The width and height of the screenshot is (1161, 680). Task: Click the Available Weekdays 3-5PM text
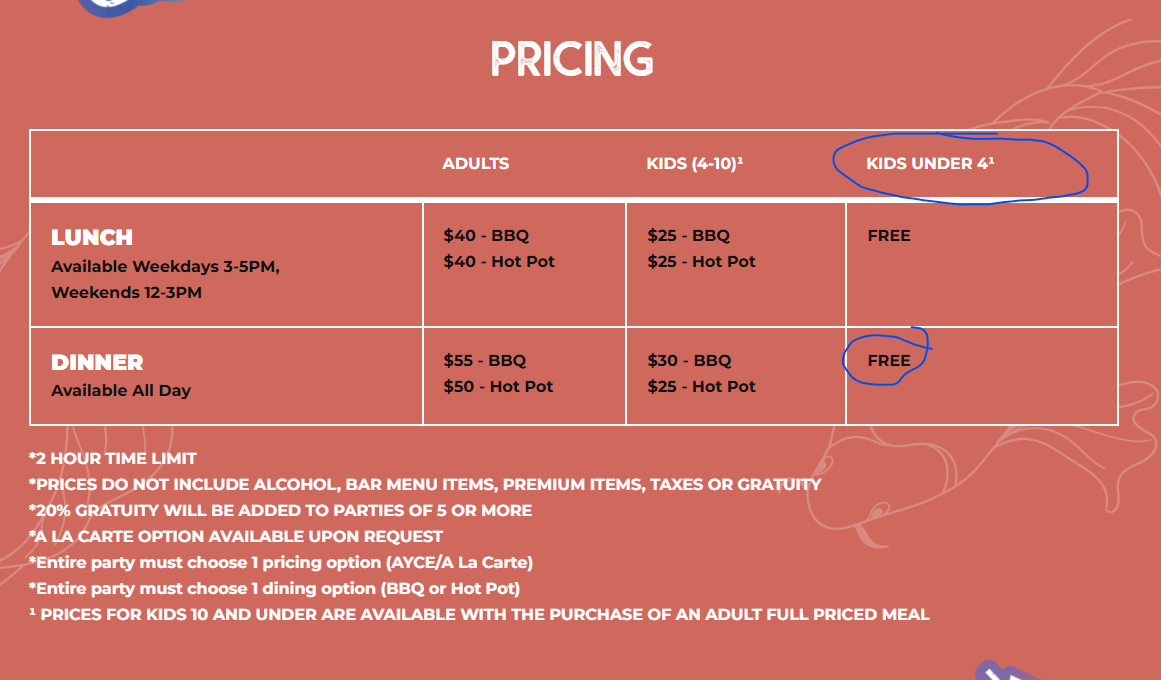[x=165, y=267]
